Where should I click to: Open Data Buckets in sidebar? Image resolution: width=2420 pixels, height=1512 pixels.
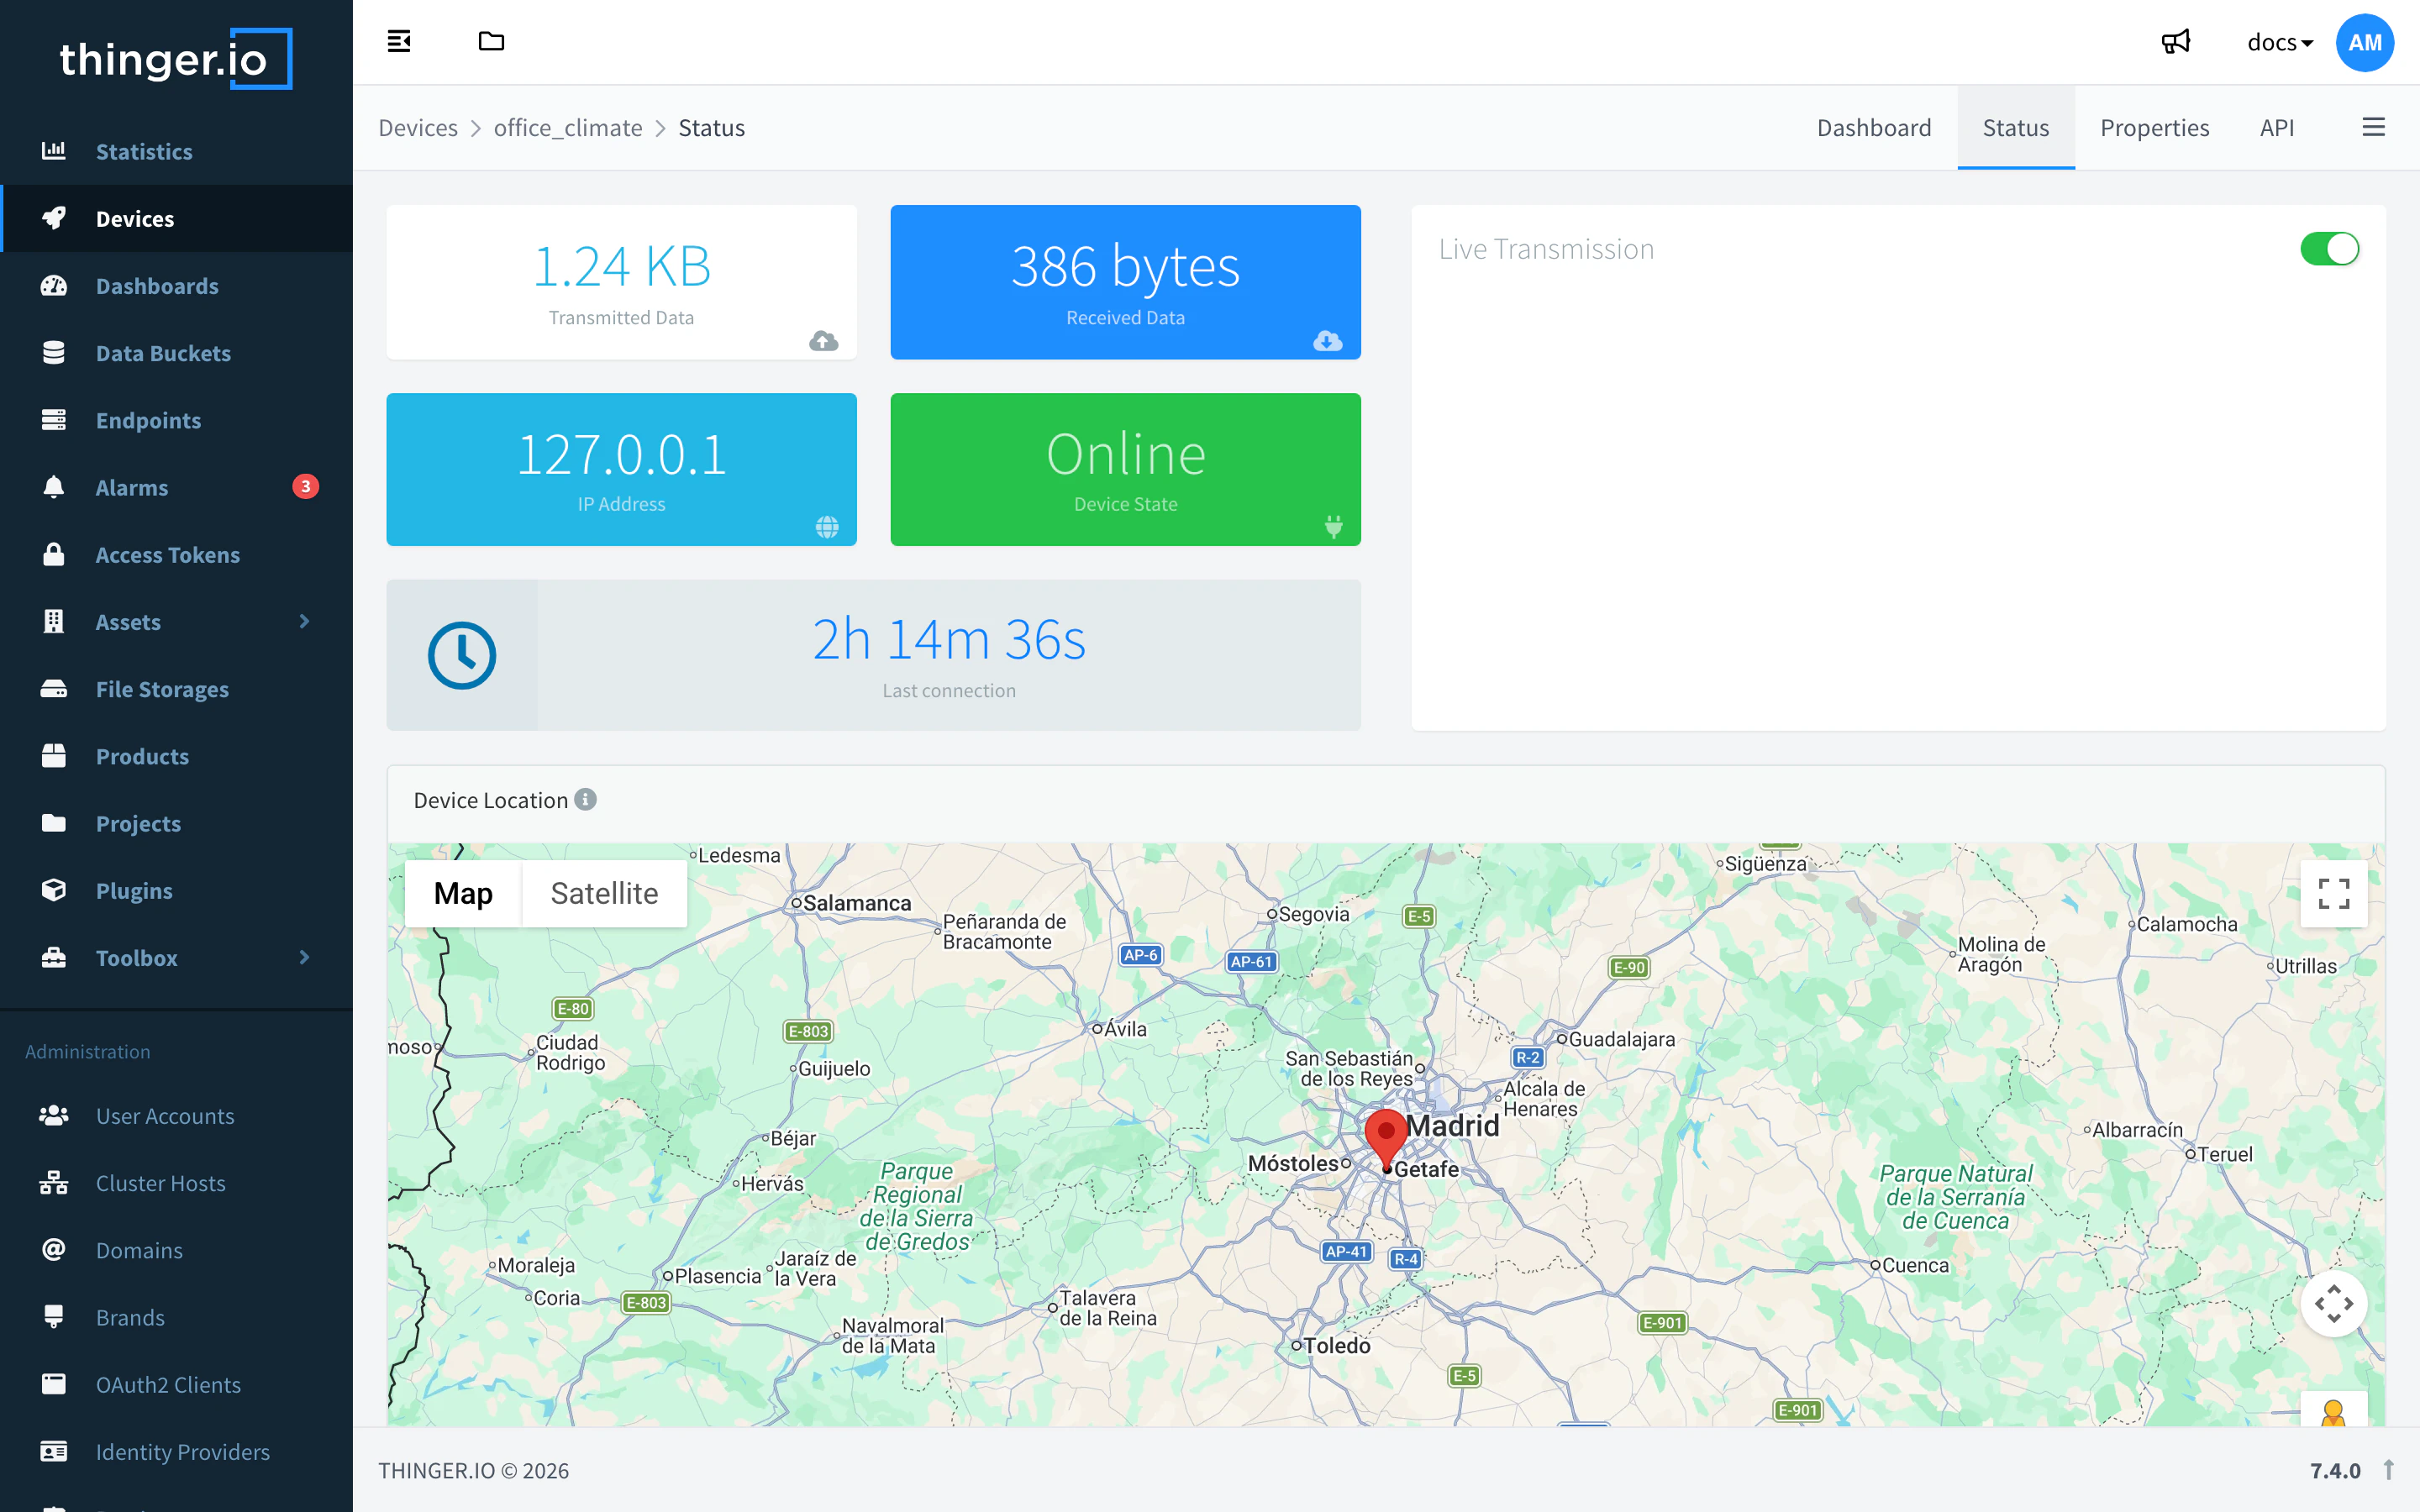(176, 352)
